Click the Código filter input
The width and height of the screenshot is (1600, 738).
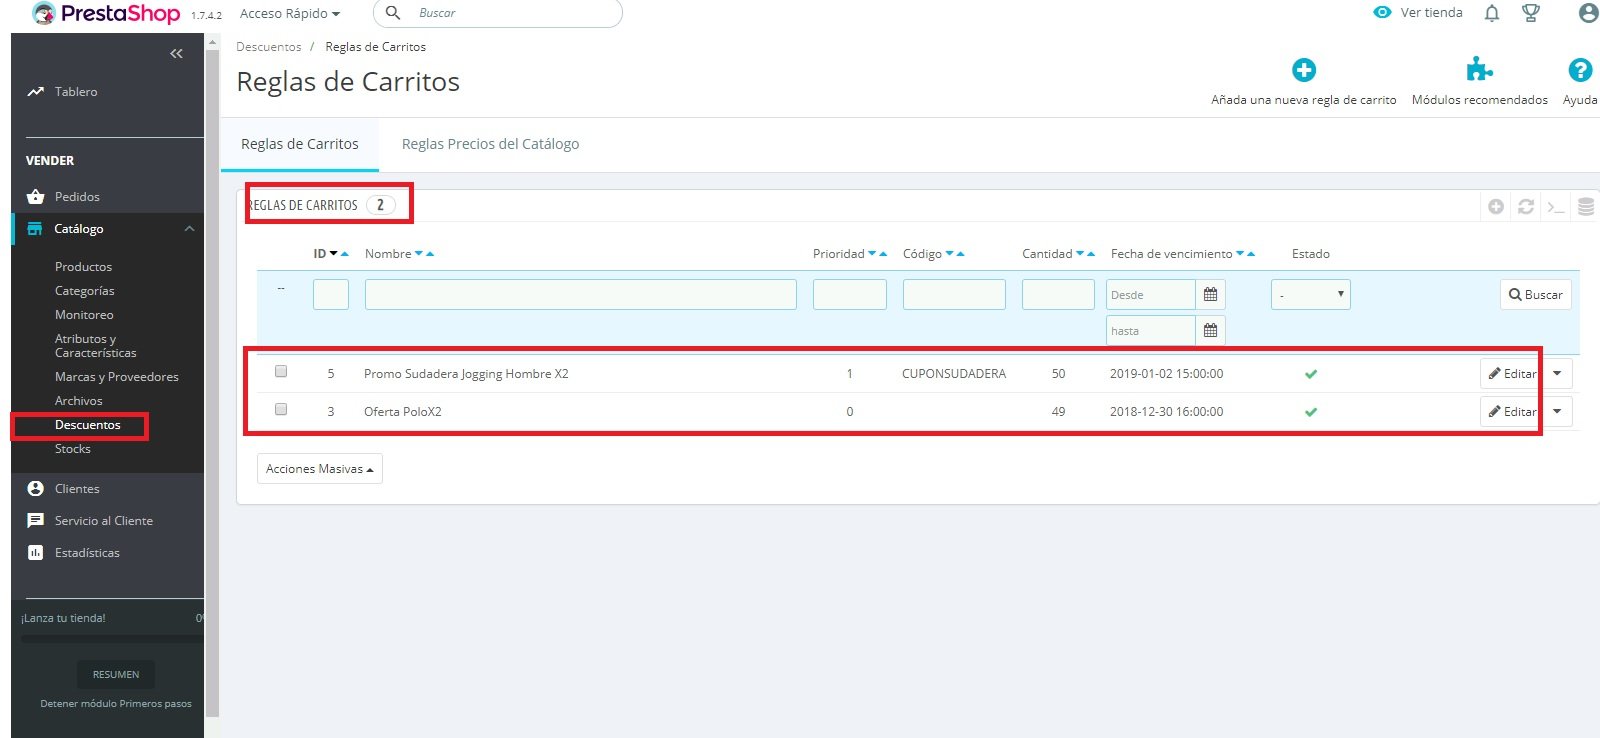click(954, 295)
